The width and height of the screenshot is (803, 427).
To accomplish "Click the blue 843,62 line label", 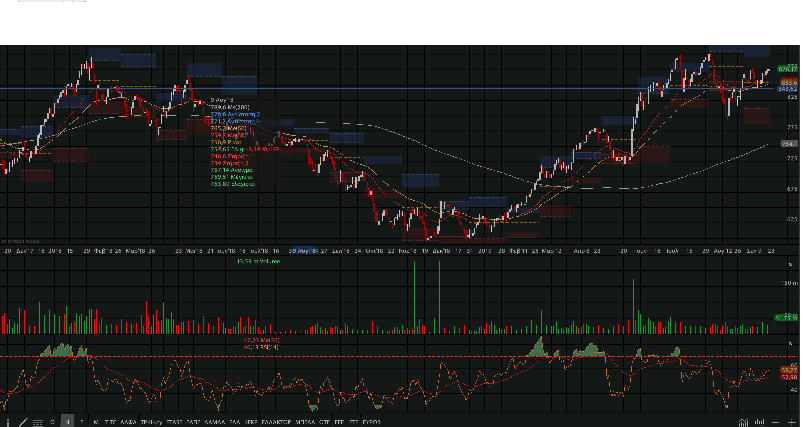I will [x=788, y=89].
